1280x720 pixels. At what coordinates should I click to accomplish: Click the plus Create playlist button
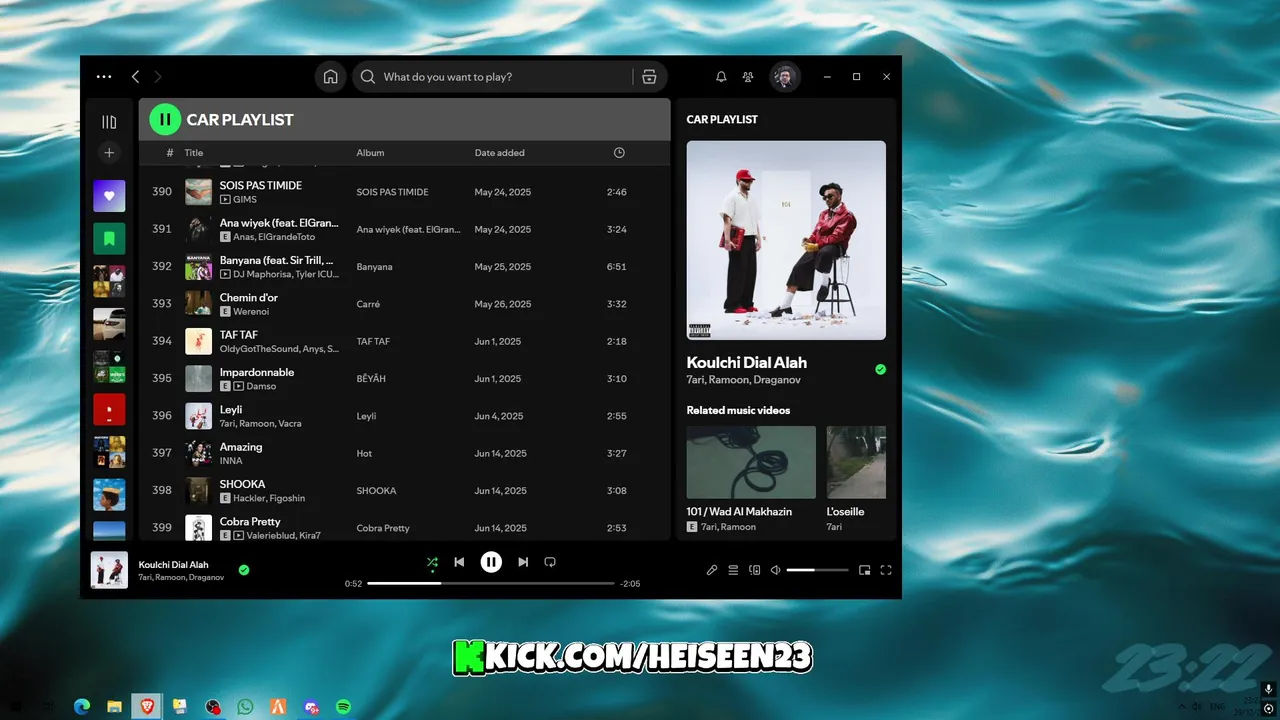pyautogui.click(x=109, y=152)
